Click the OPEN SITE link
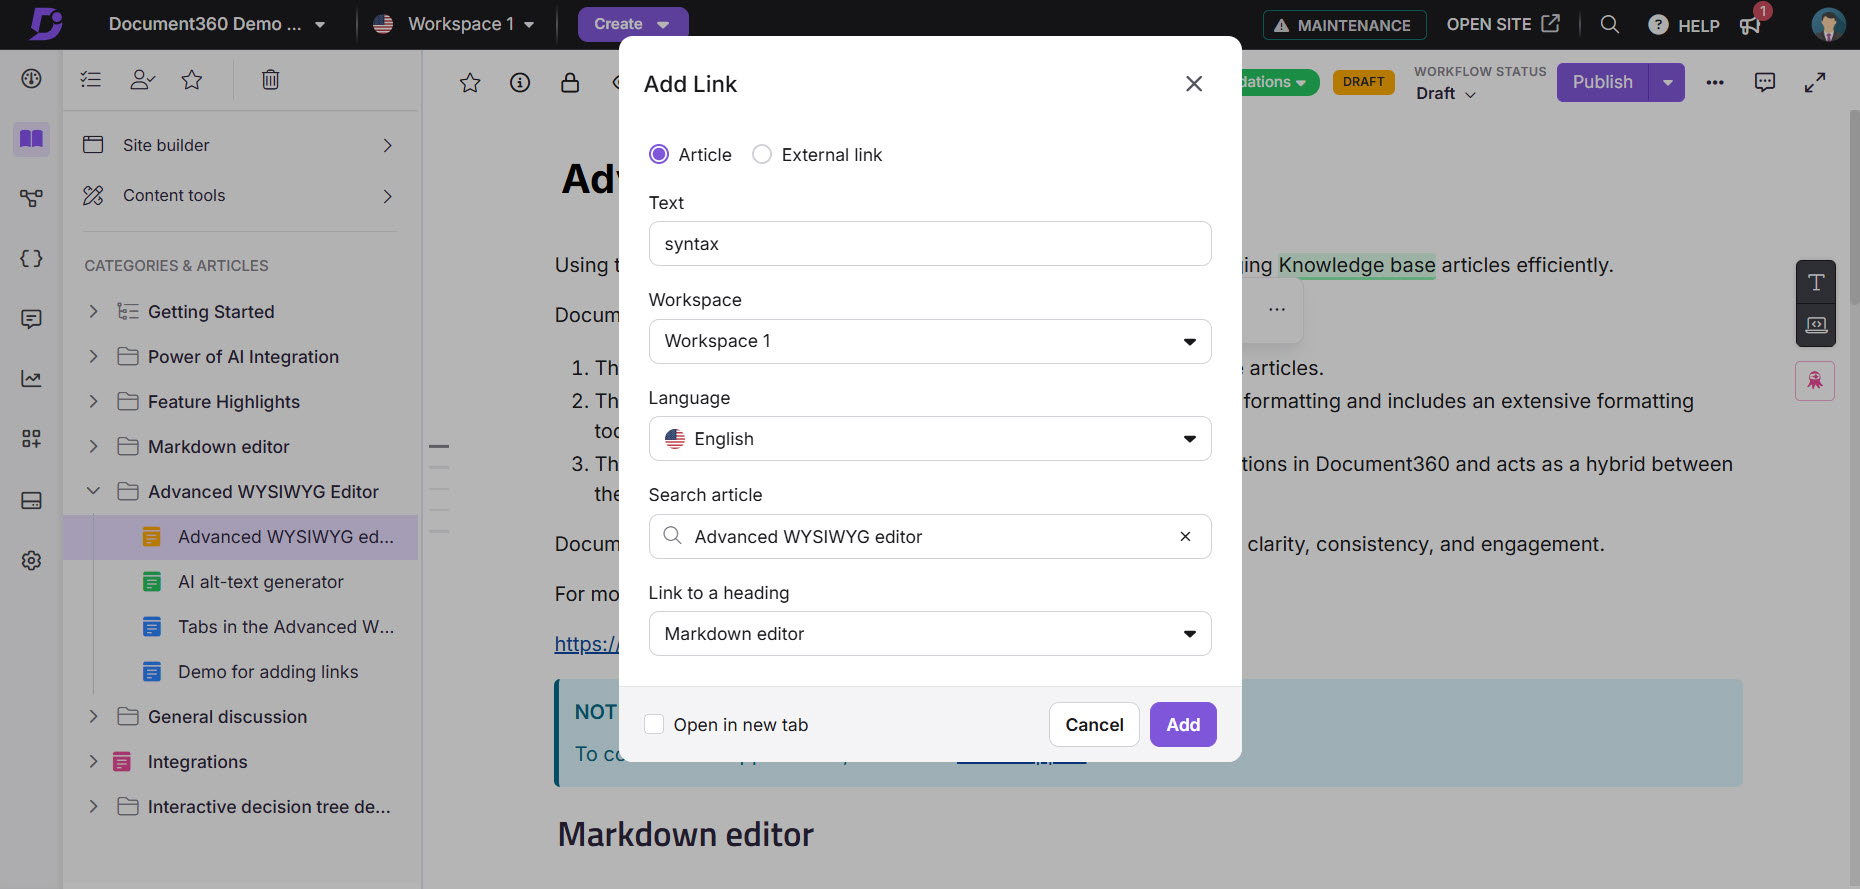Screen dimensions: 1860x889 pos(1502,24)
